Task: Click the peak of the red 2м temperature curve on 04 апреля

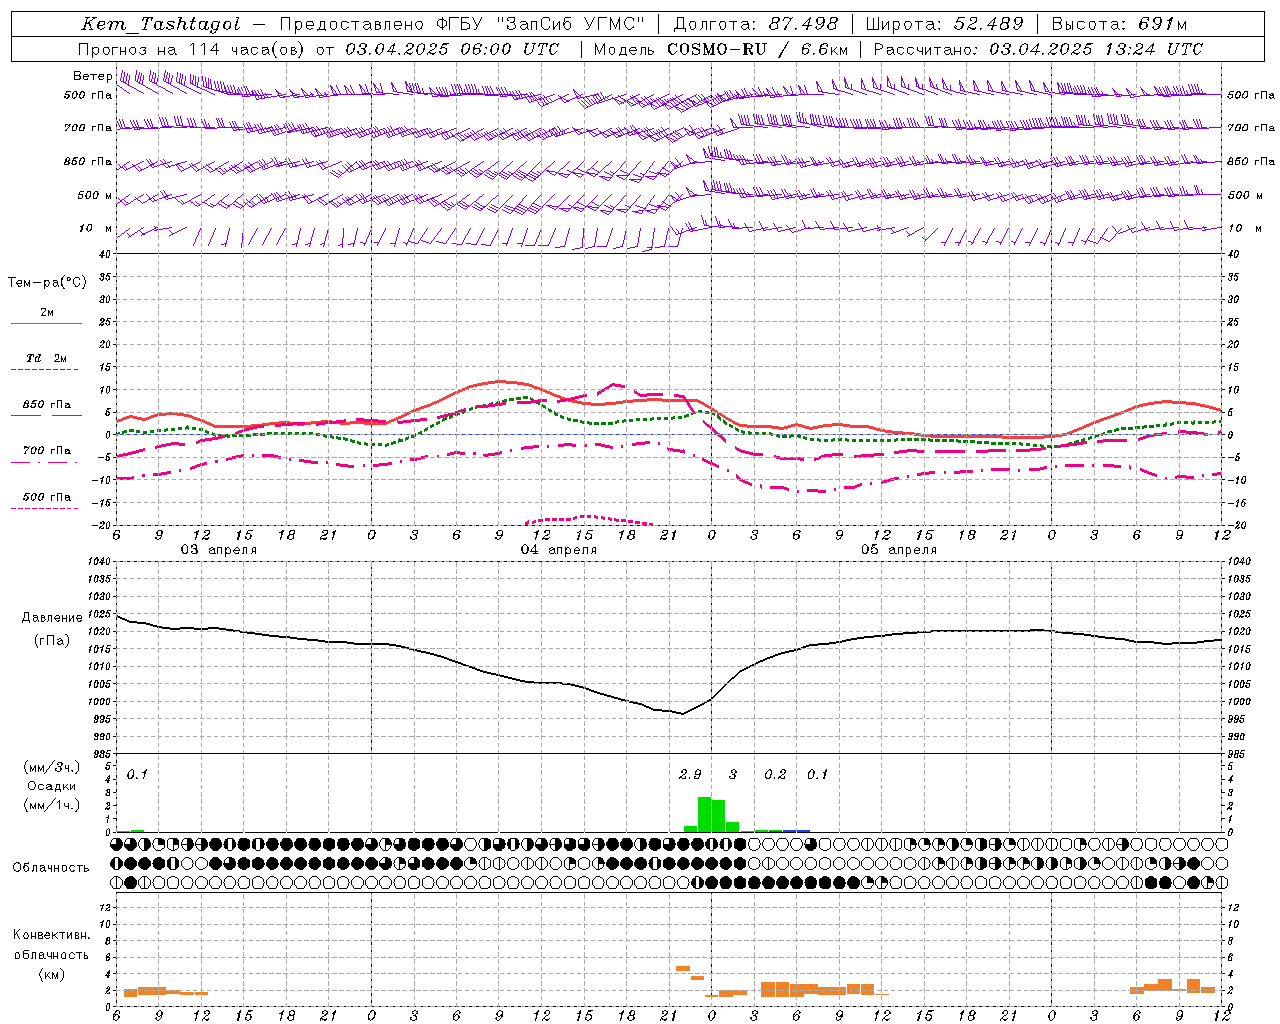Action: pos(500,381)
